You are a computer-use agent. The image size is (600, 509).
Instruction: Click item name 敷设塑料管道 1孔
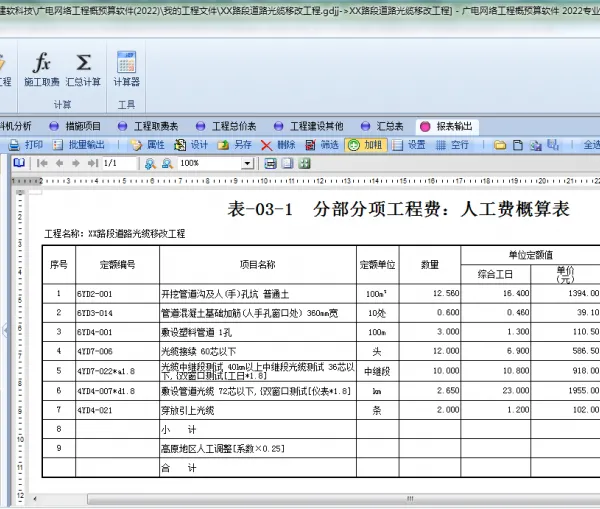coord(196,332)
